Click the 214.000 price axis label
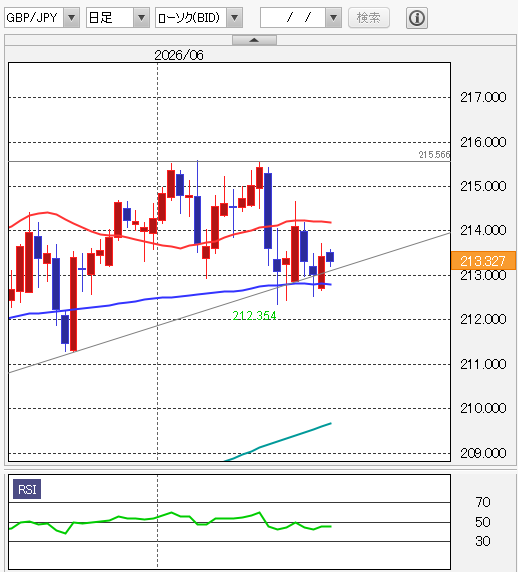 pyautogui.click(x=483, y=230)
